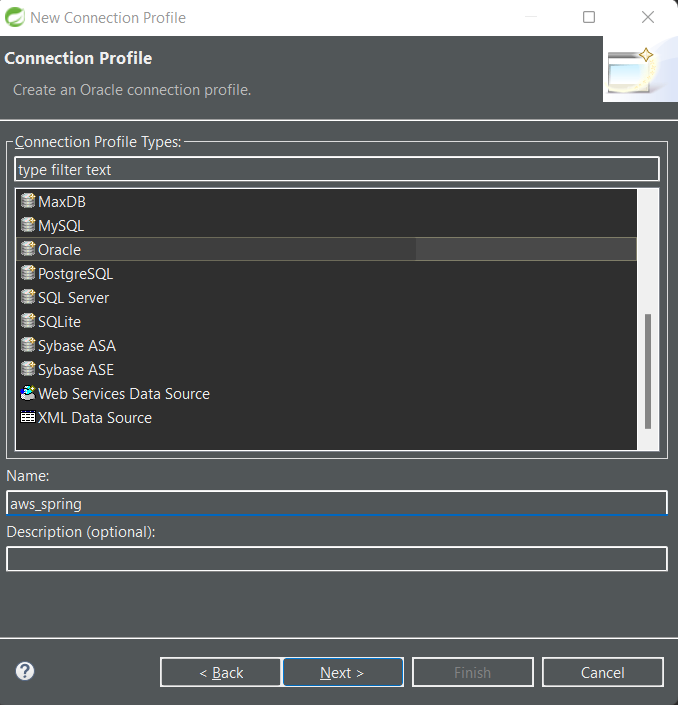
Task: Open the help question mark icon
Action: [x=25, y=671]
